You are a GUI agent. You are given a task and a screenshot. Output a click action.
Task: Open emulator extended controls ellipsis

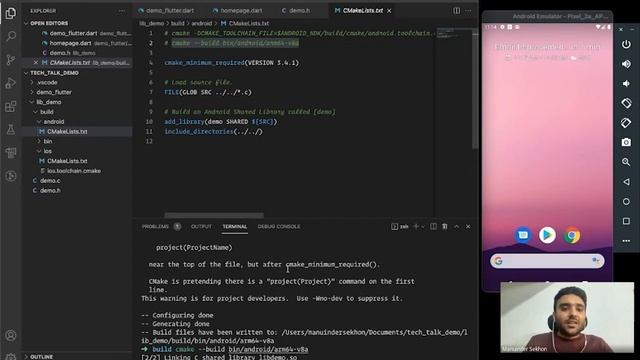coord(626,241)
